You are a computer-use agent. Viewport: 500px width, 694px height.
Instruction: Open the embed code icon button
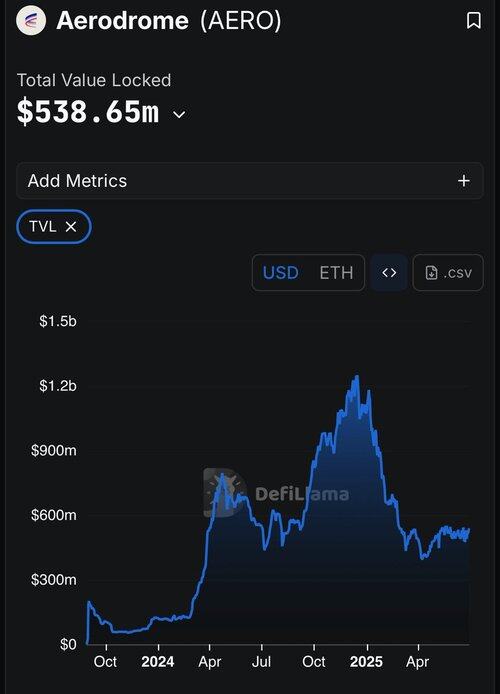pyautogui.click(x=389, y=273)
